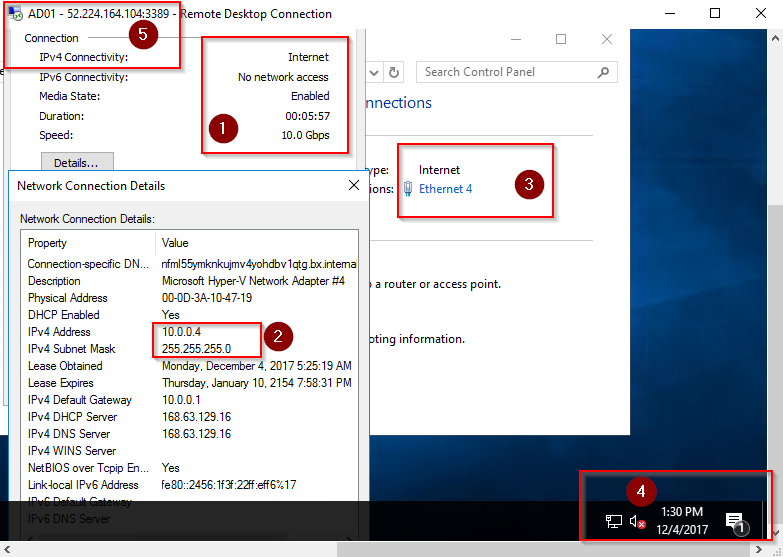Click the Property column header
Viewport: 783px width, 557px height.
tap(47, 243)
